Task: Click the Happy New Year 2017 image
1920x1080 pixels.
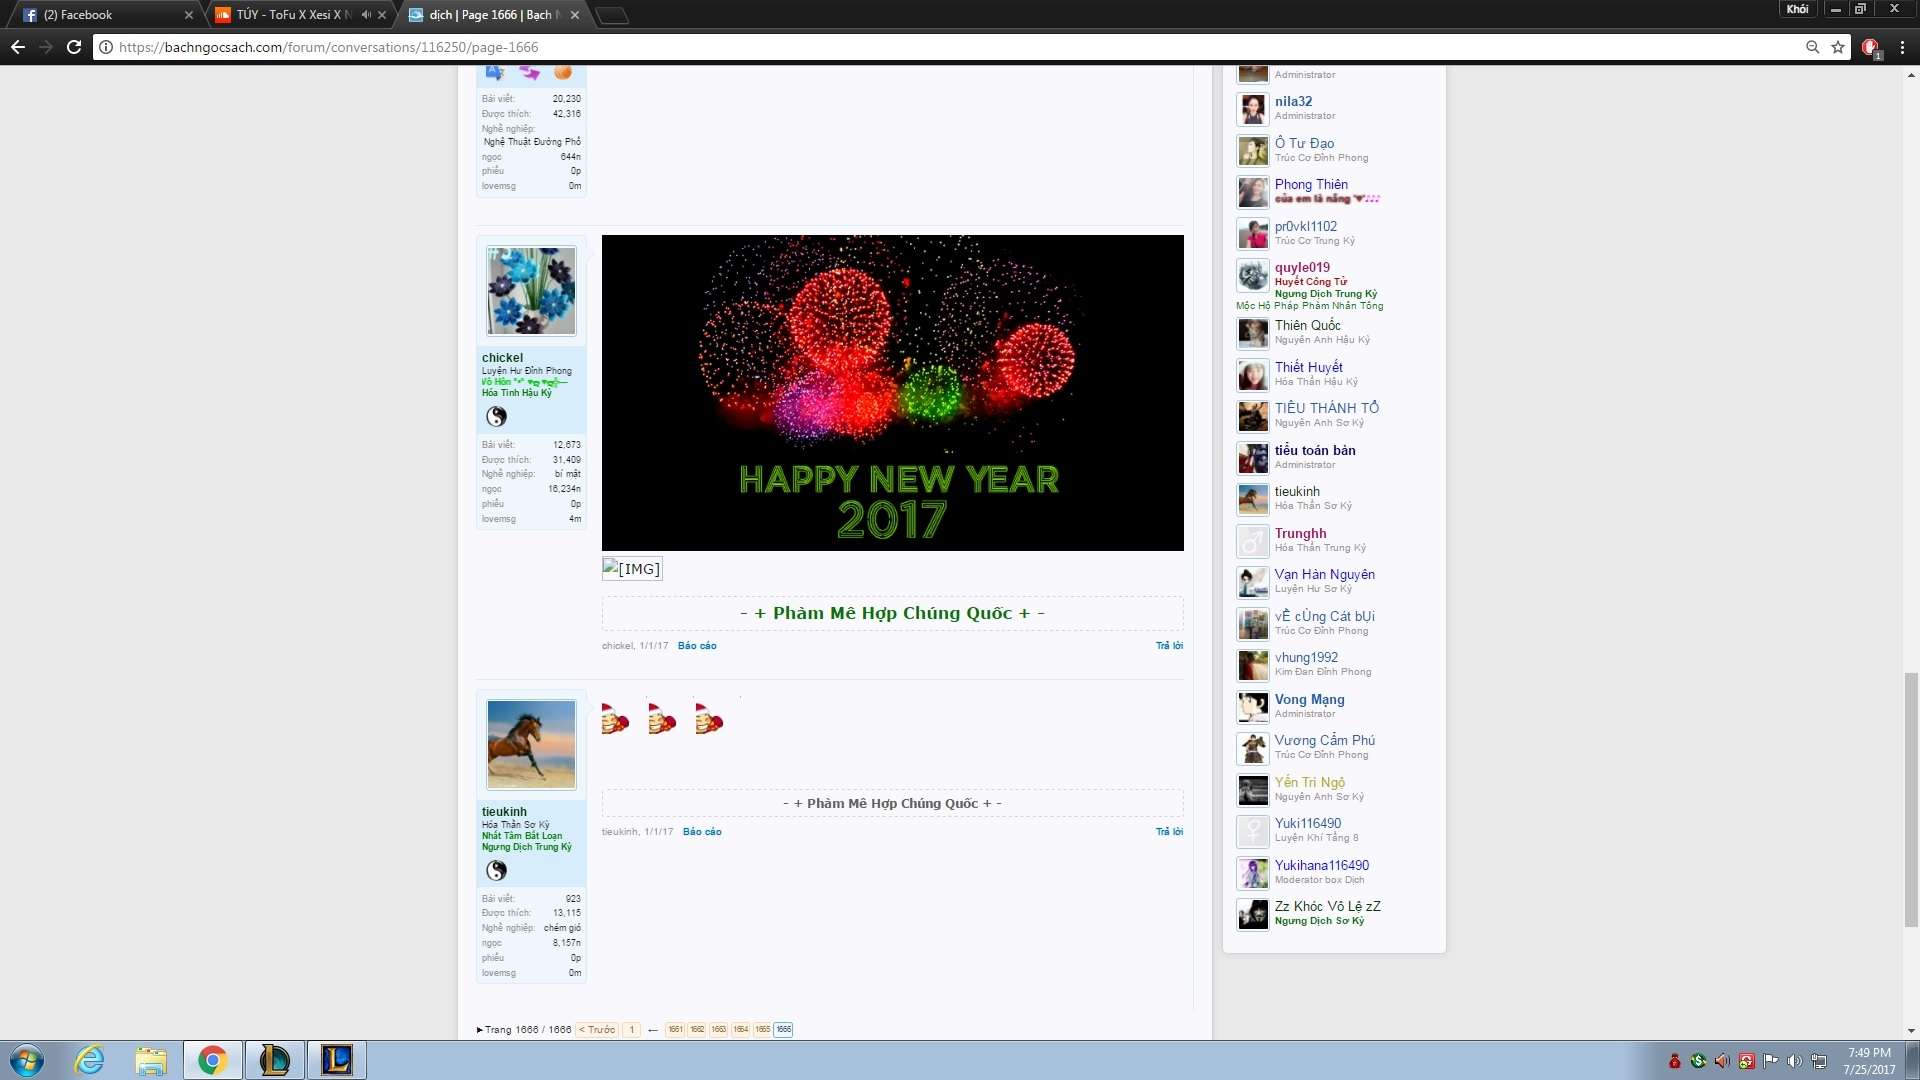Action: [892, 393]
